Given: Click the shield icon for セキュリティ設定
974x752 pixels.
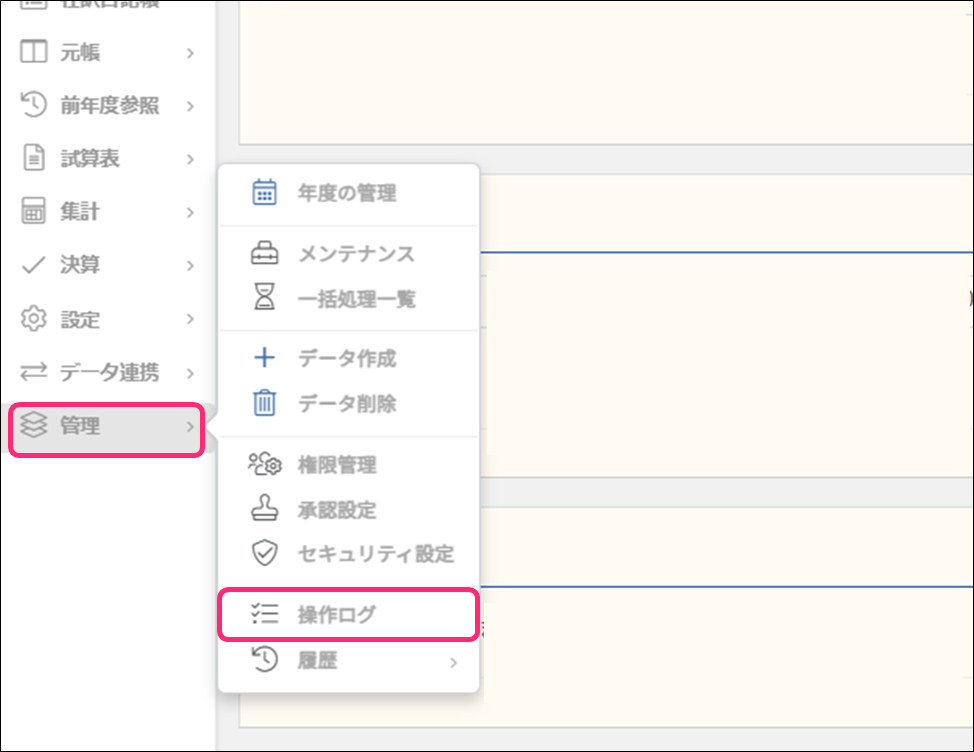Looking at the screenshot, I should pyautogui.click(x=264, y=553).
